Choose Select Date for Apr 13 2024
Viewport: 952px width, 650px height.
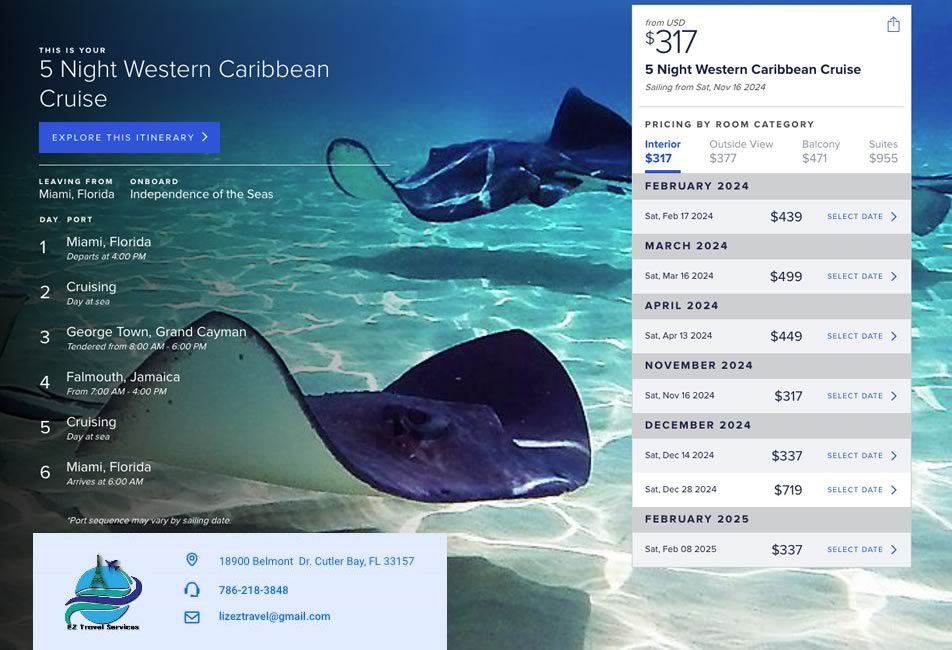(861, 337)
